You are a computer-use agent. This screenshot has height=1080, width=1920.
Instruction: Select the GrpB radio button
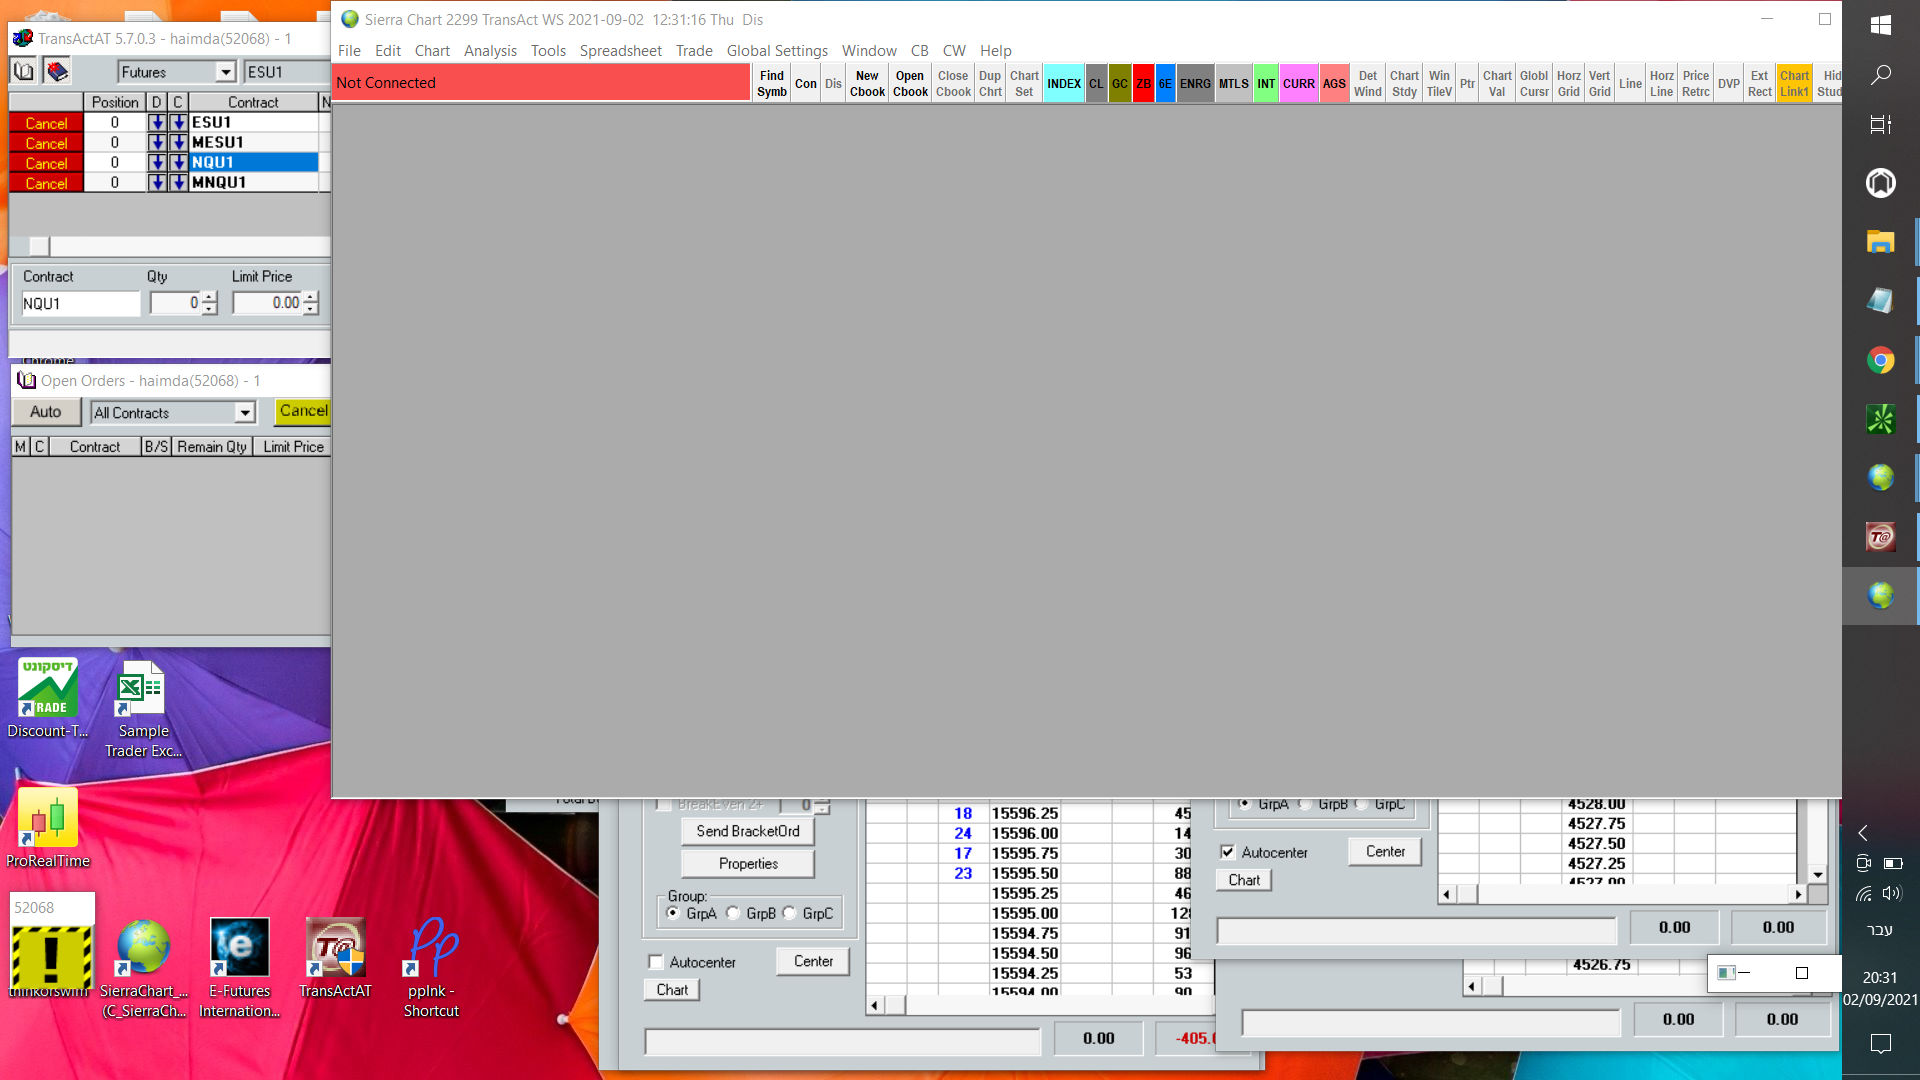pyautogui.click(x=734, y=913)
